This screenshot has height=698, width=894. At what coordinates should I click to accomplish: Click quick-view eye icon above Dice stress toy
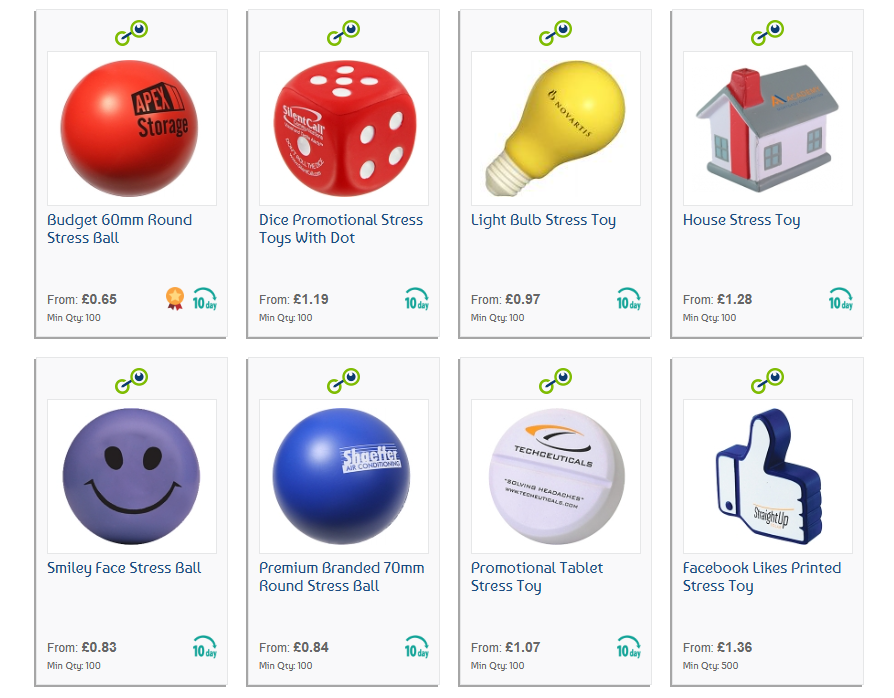point(344,33)
